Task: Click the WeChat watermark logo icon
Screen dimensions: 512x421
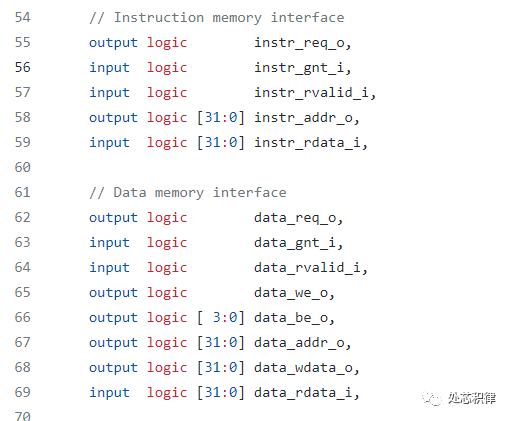Action: [x=432, y=398]
